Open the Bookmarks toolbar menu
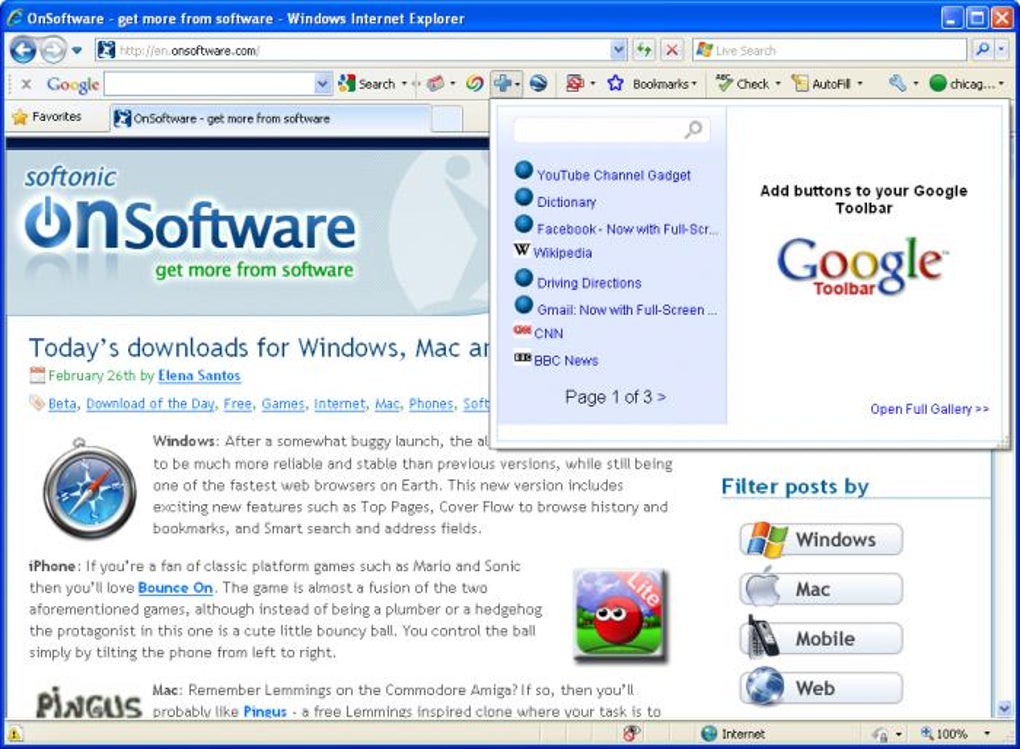 664,84
